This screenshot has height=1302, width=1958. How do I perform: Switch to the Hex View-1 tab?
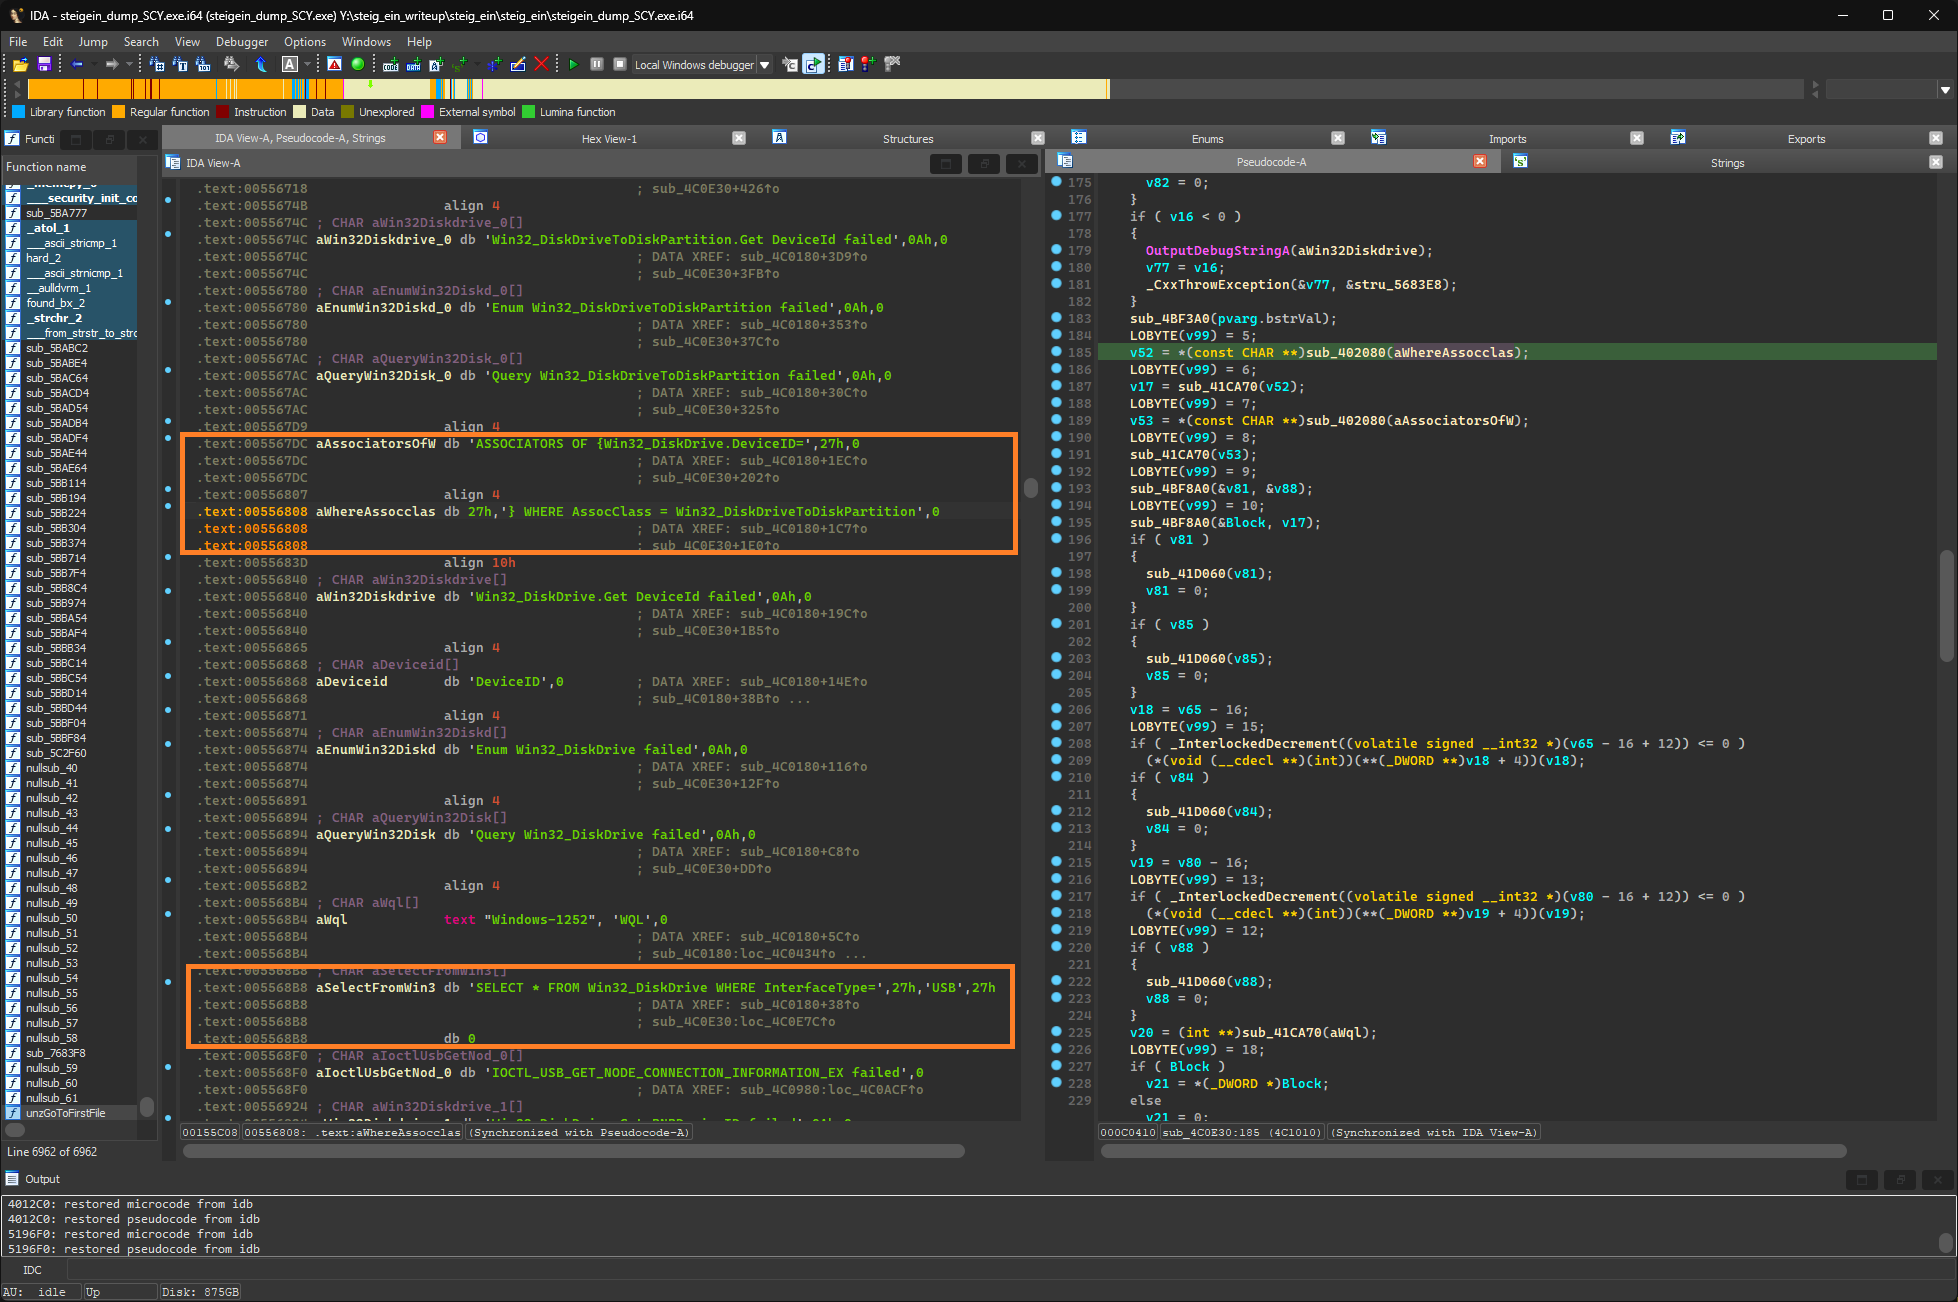[609, 139]
